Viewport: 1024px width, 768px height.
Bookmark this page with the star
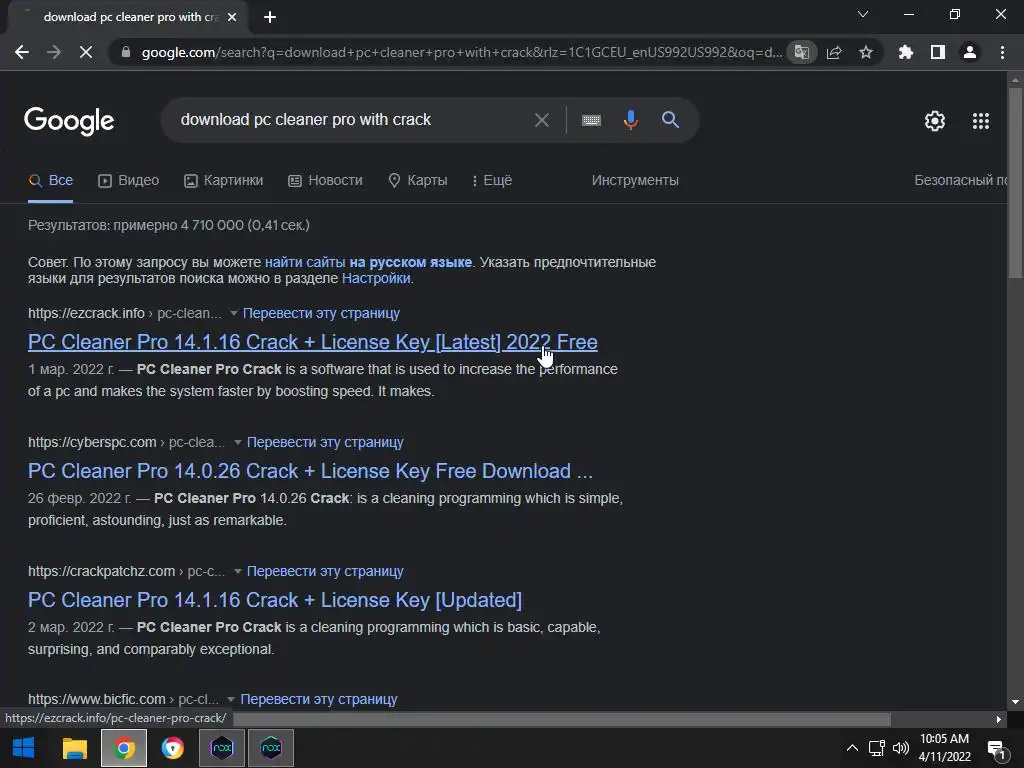(866, 52)
